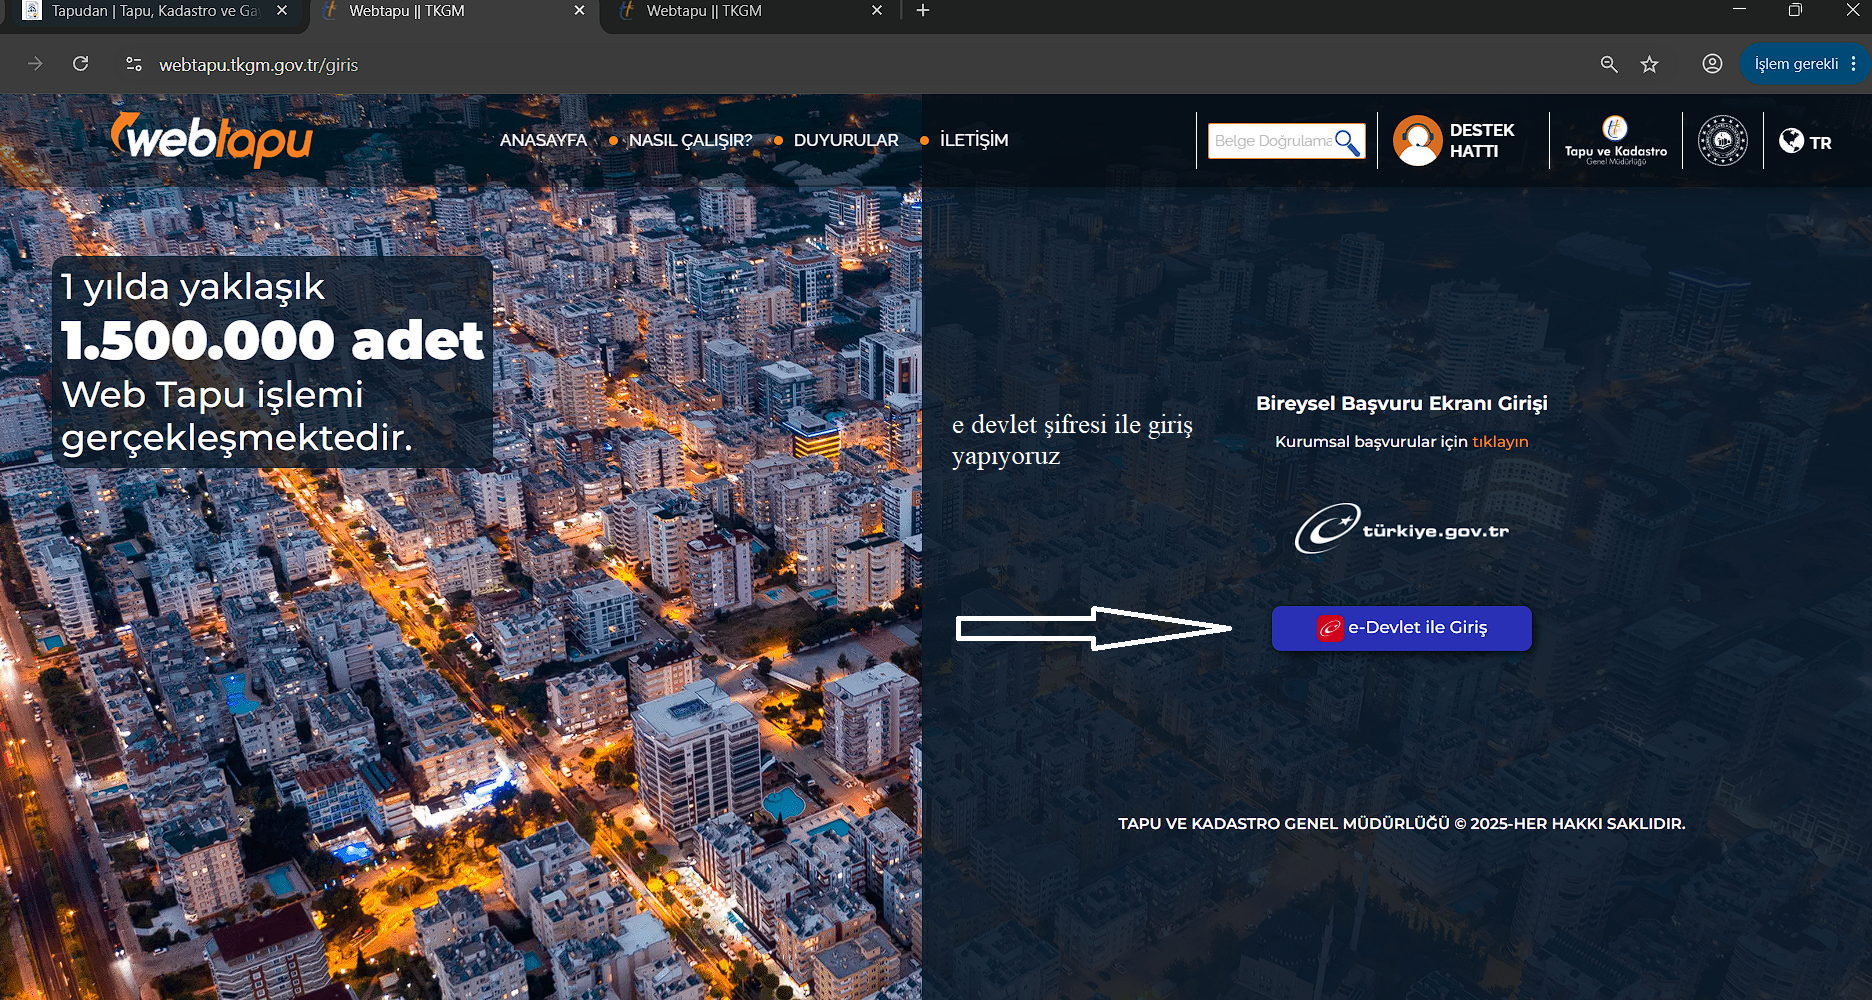Click the ministry round emblem icon

pos(1723,141)
